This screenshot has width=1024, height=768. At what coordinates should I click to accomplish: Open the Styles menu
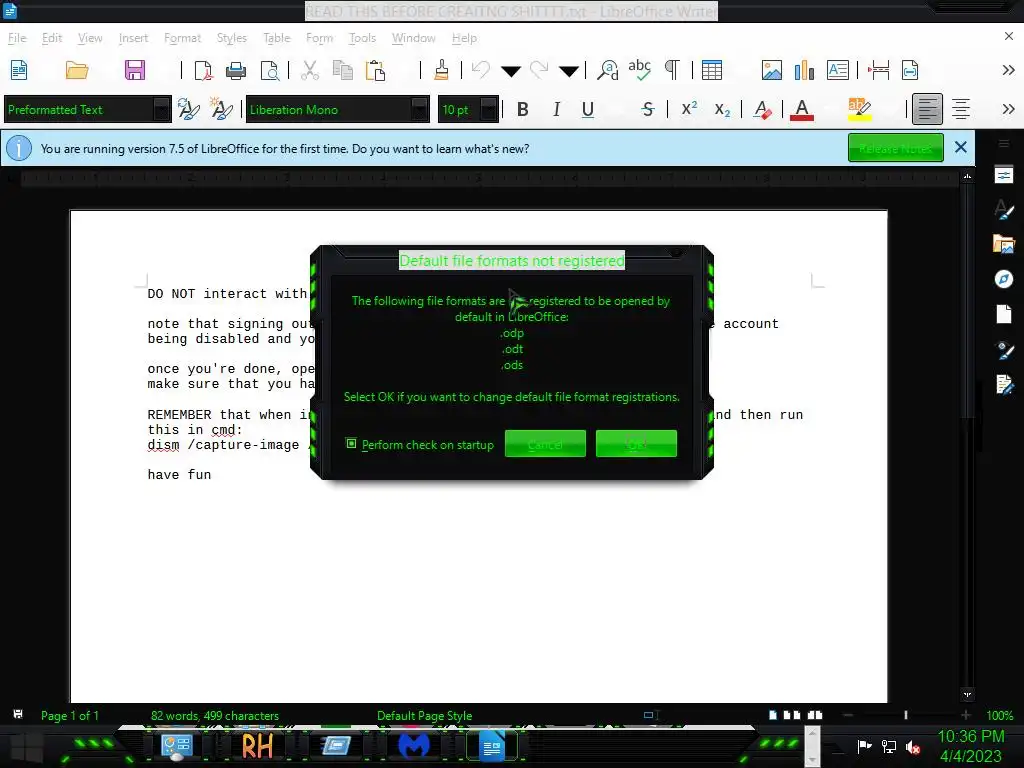click(x=232, y=38)
